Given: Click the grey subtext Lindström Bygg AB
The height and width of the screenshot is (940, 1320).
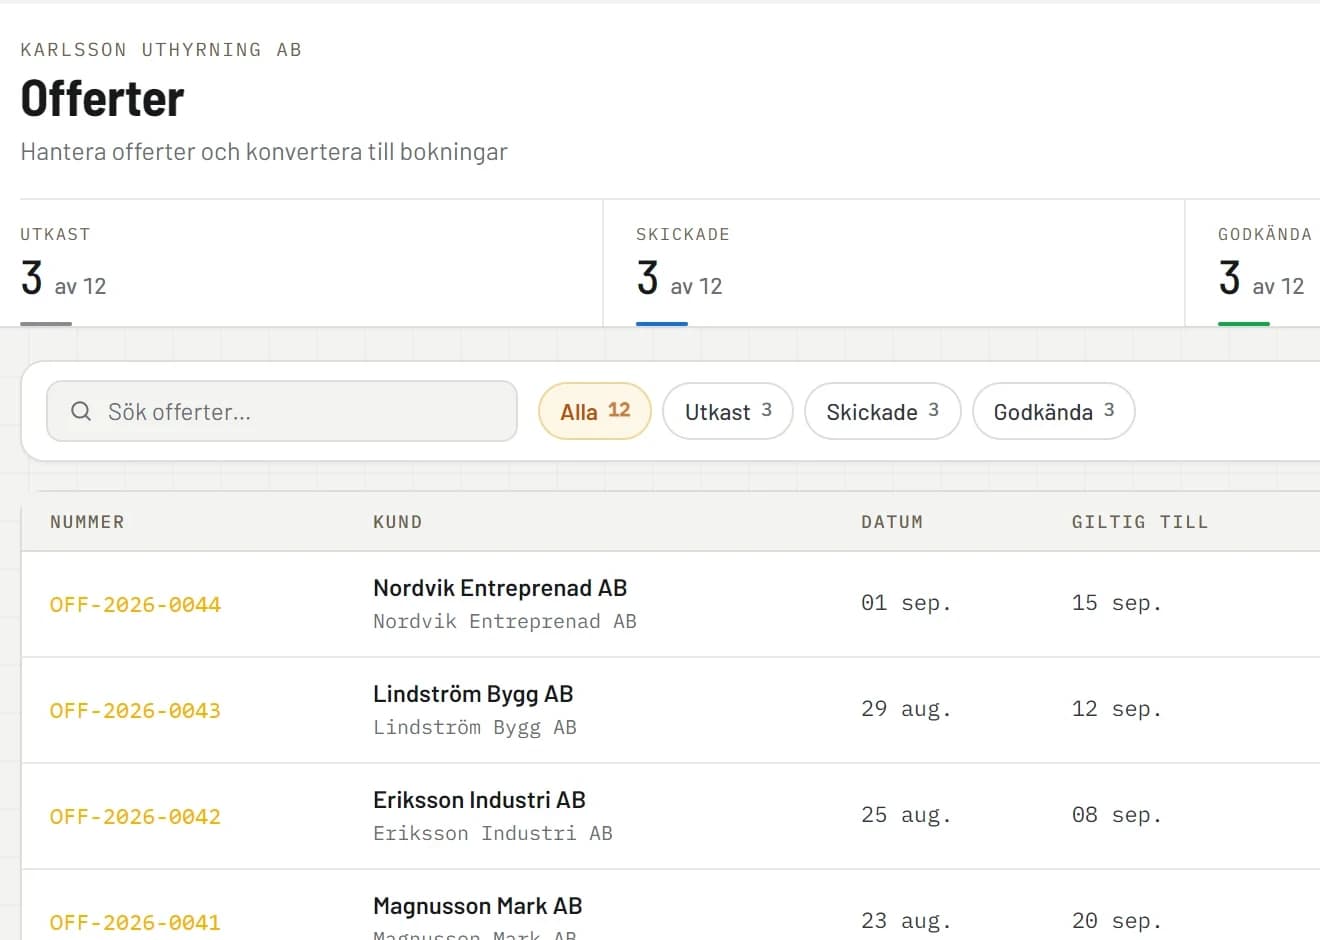Looking at the screenshot, I should [475, 728].
